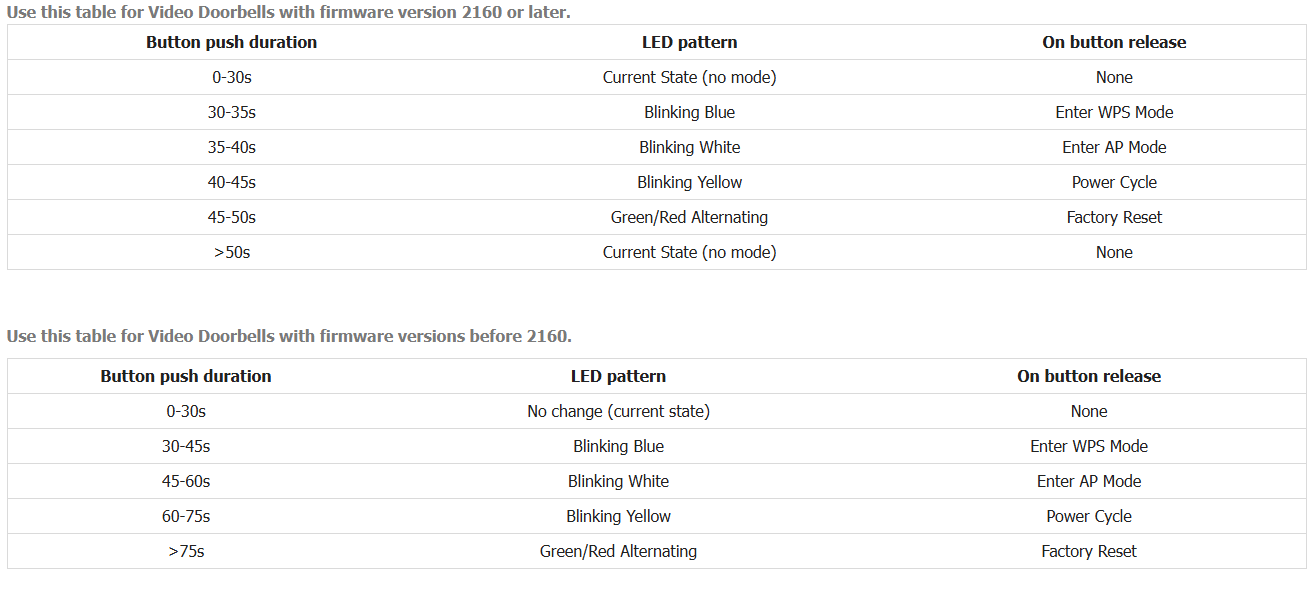Select the "45-60s" duration cell
This screenshot has height=590, width=1315.
186,481
